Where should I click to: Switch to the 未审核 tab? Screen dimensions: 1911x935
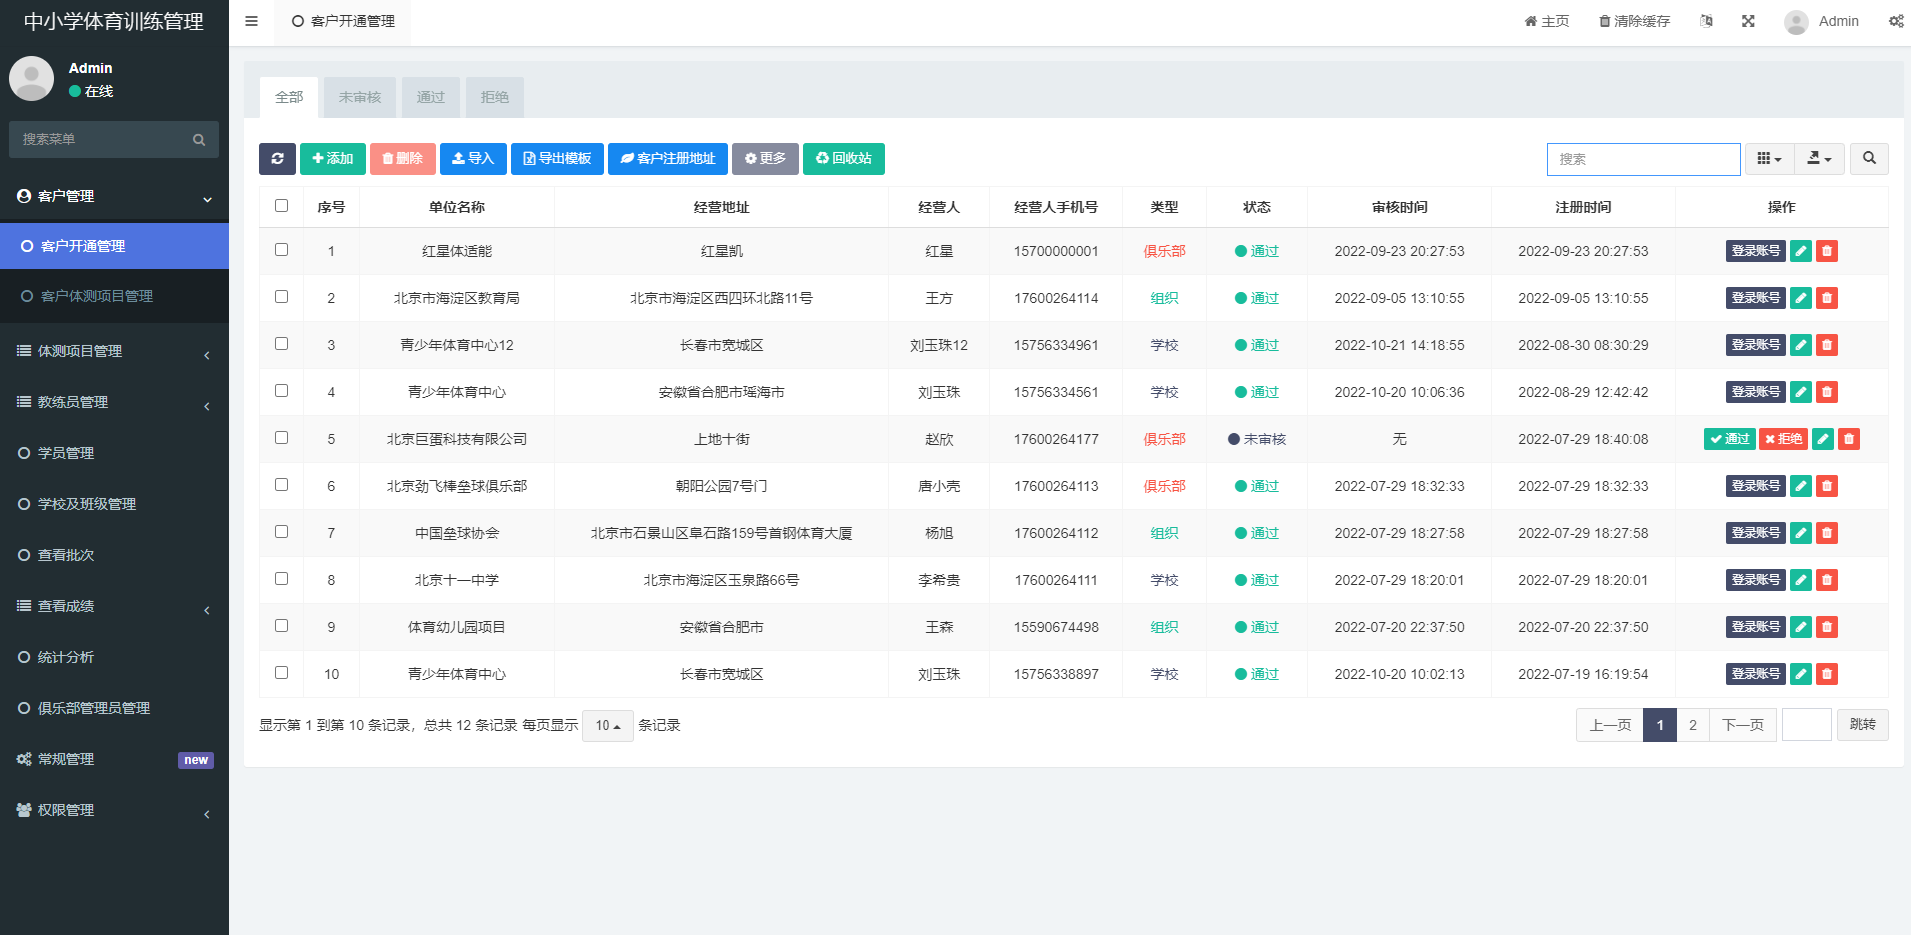[359, 97]
